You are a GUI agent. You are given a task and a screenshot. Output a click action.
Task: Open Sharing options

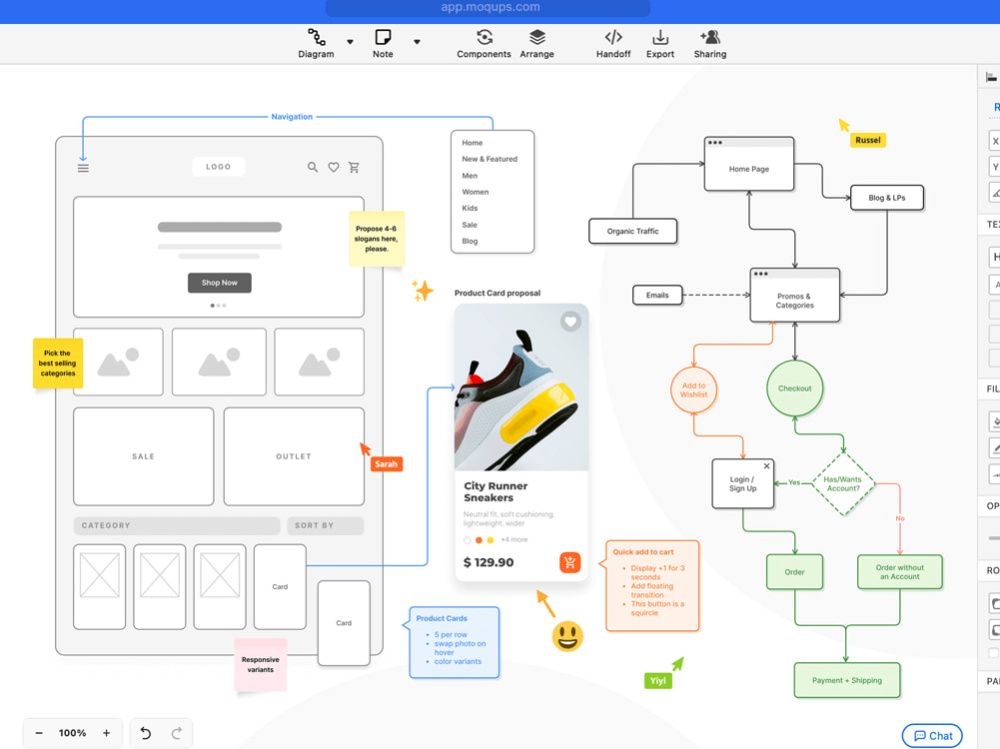710,43
